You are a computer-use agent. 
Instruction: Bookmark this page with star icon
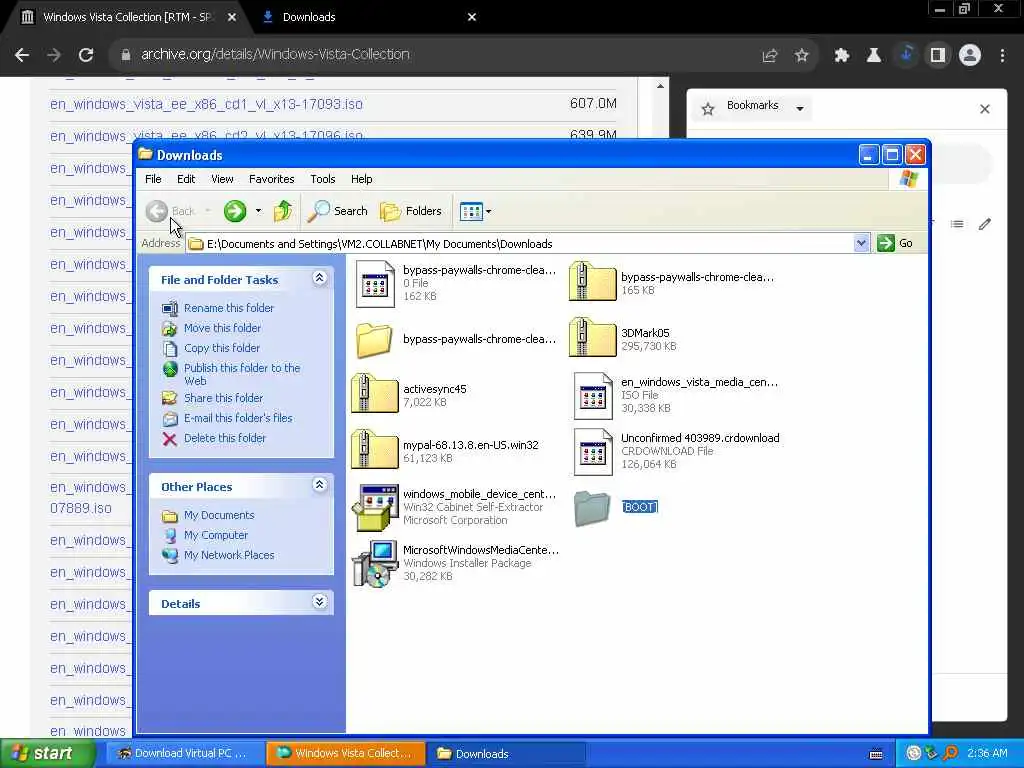pos(801,56)
